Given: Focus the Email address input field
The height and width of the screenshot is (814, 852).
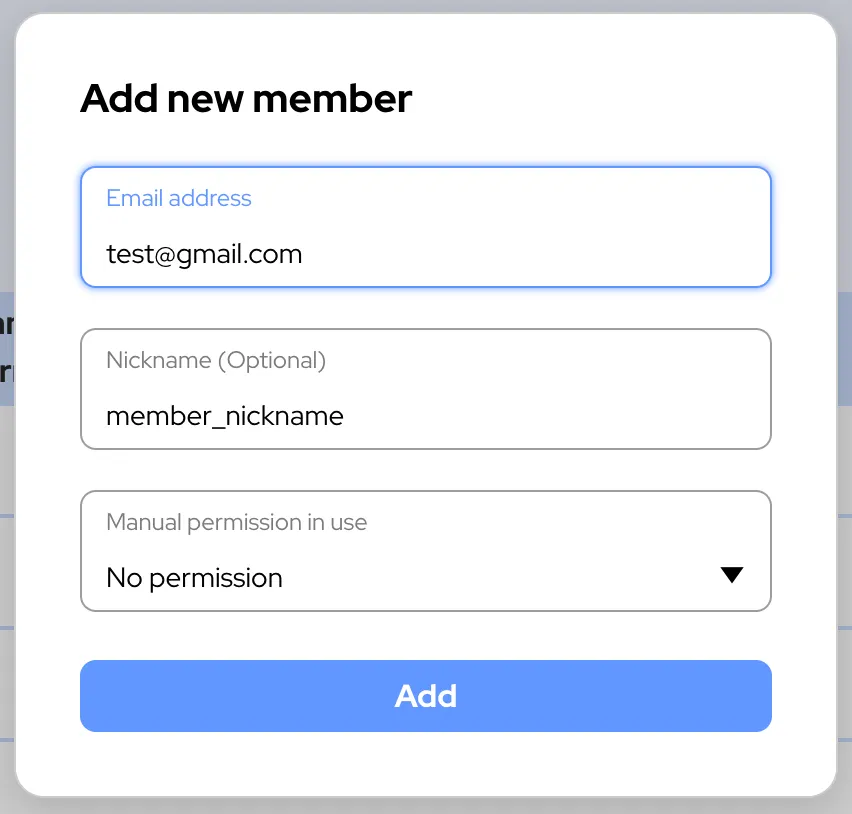Looking at the screenshot, I should point(425,228).
